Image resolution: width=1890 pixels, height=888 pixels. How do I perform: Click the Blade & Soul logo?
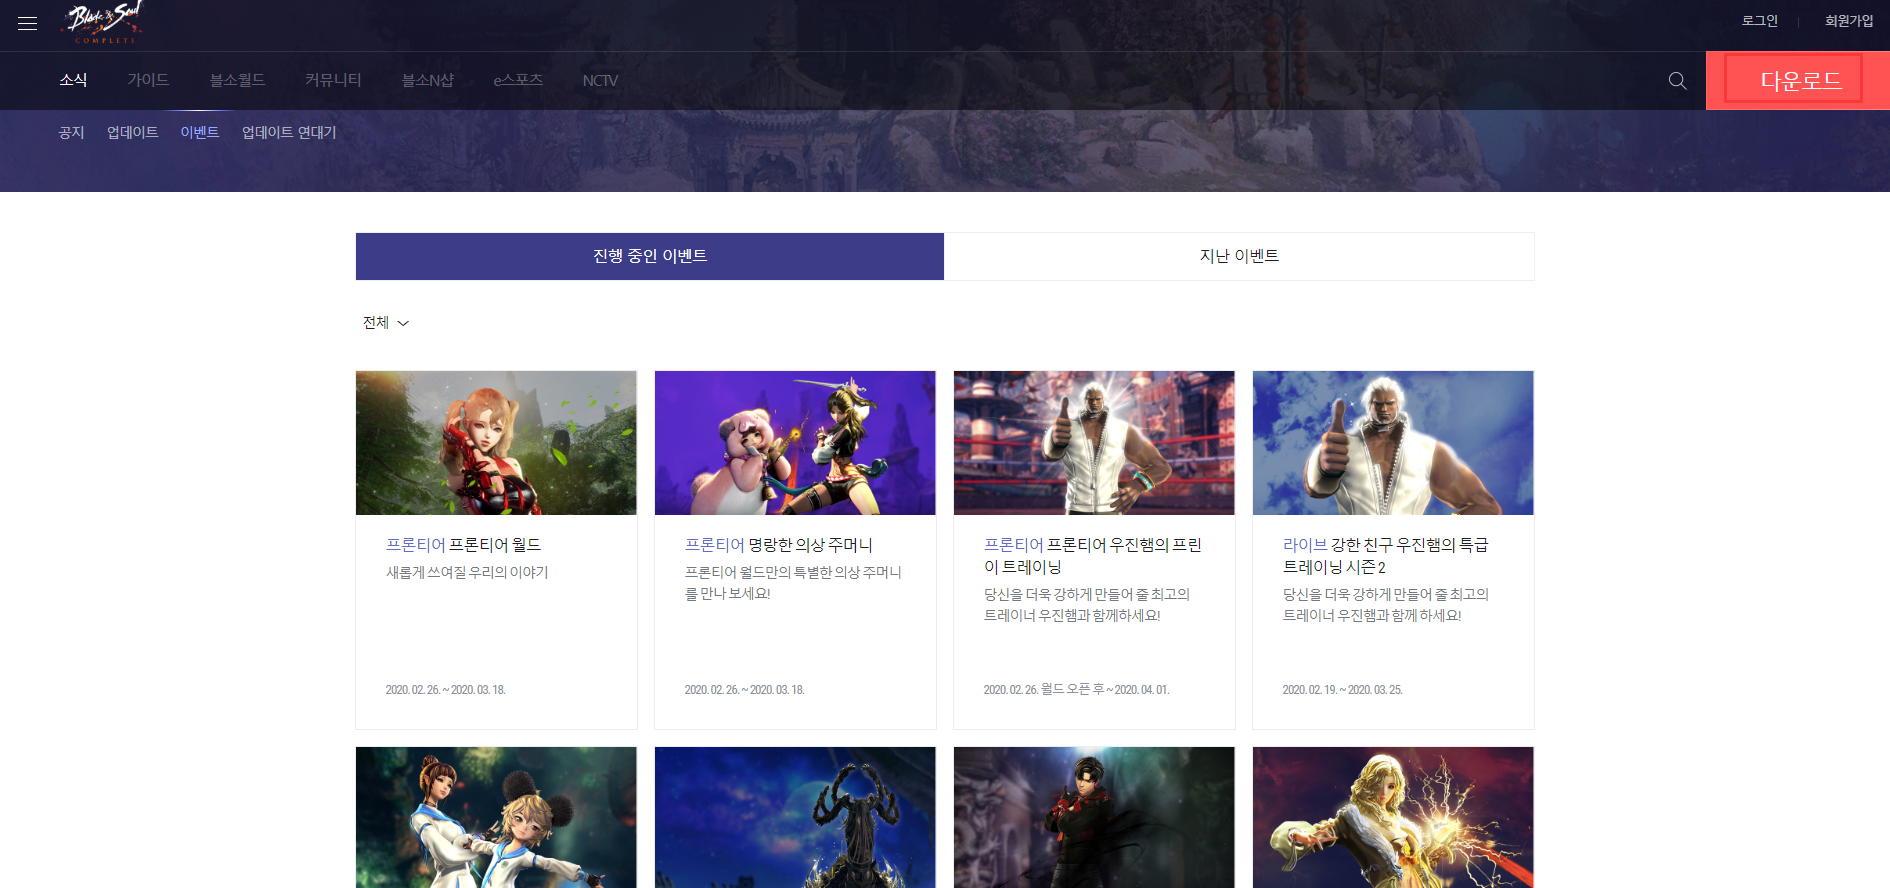pos(104,22)
